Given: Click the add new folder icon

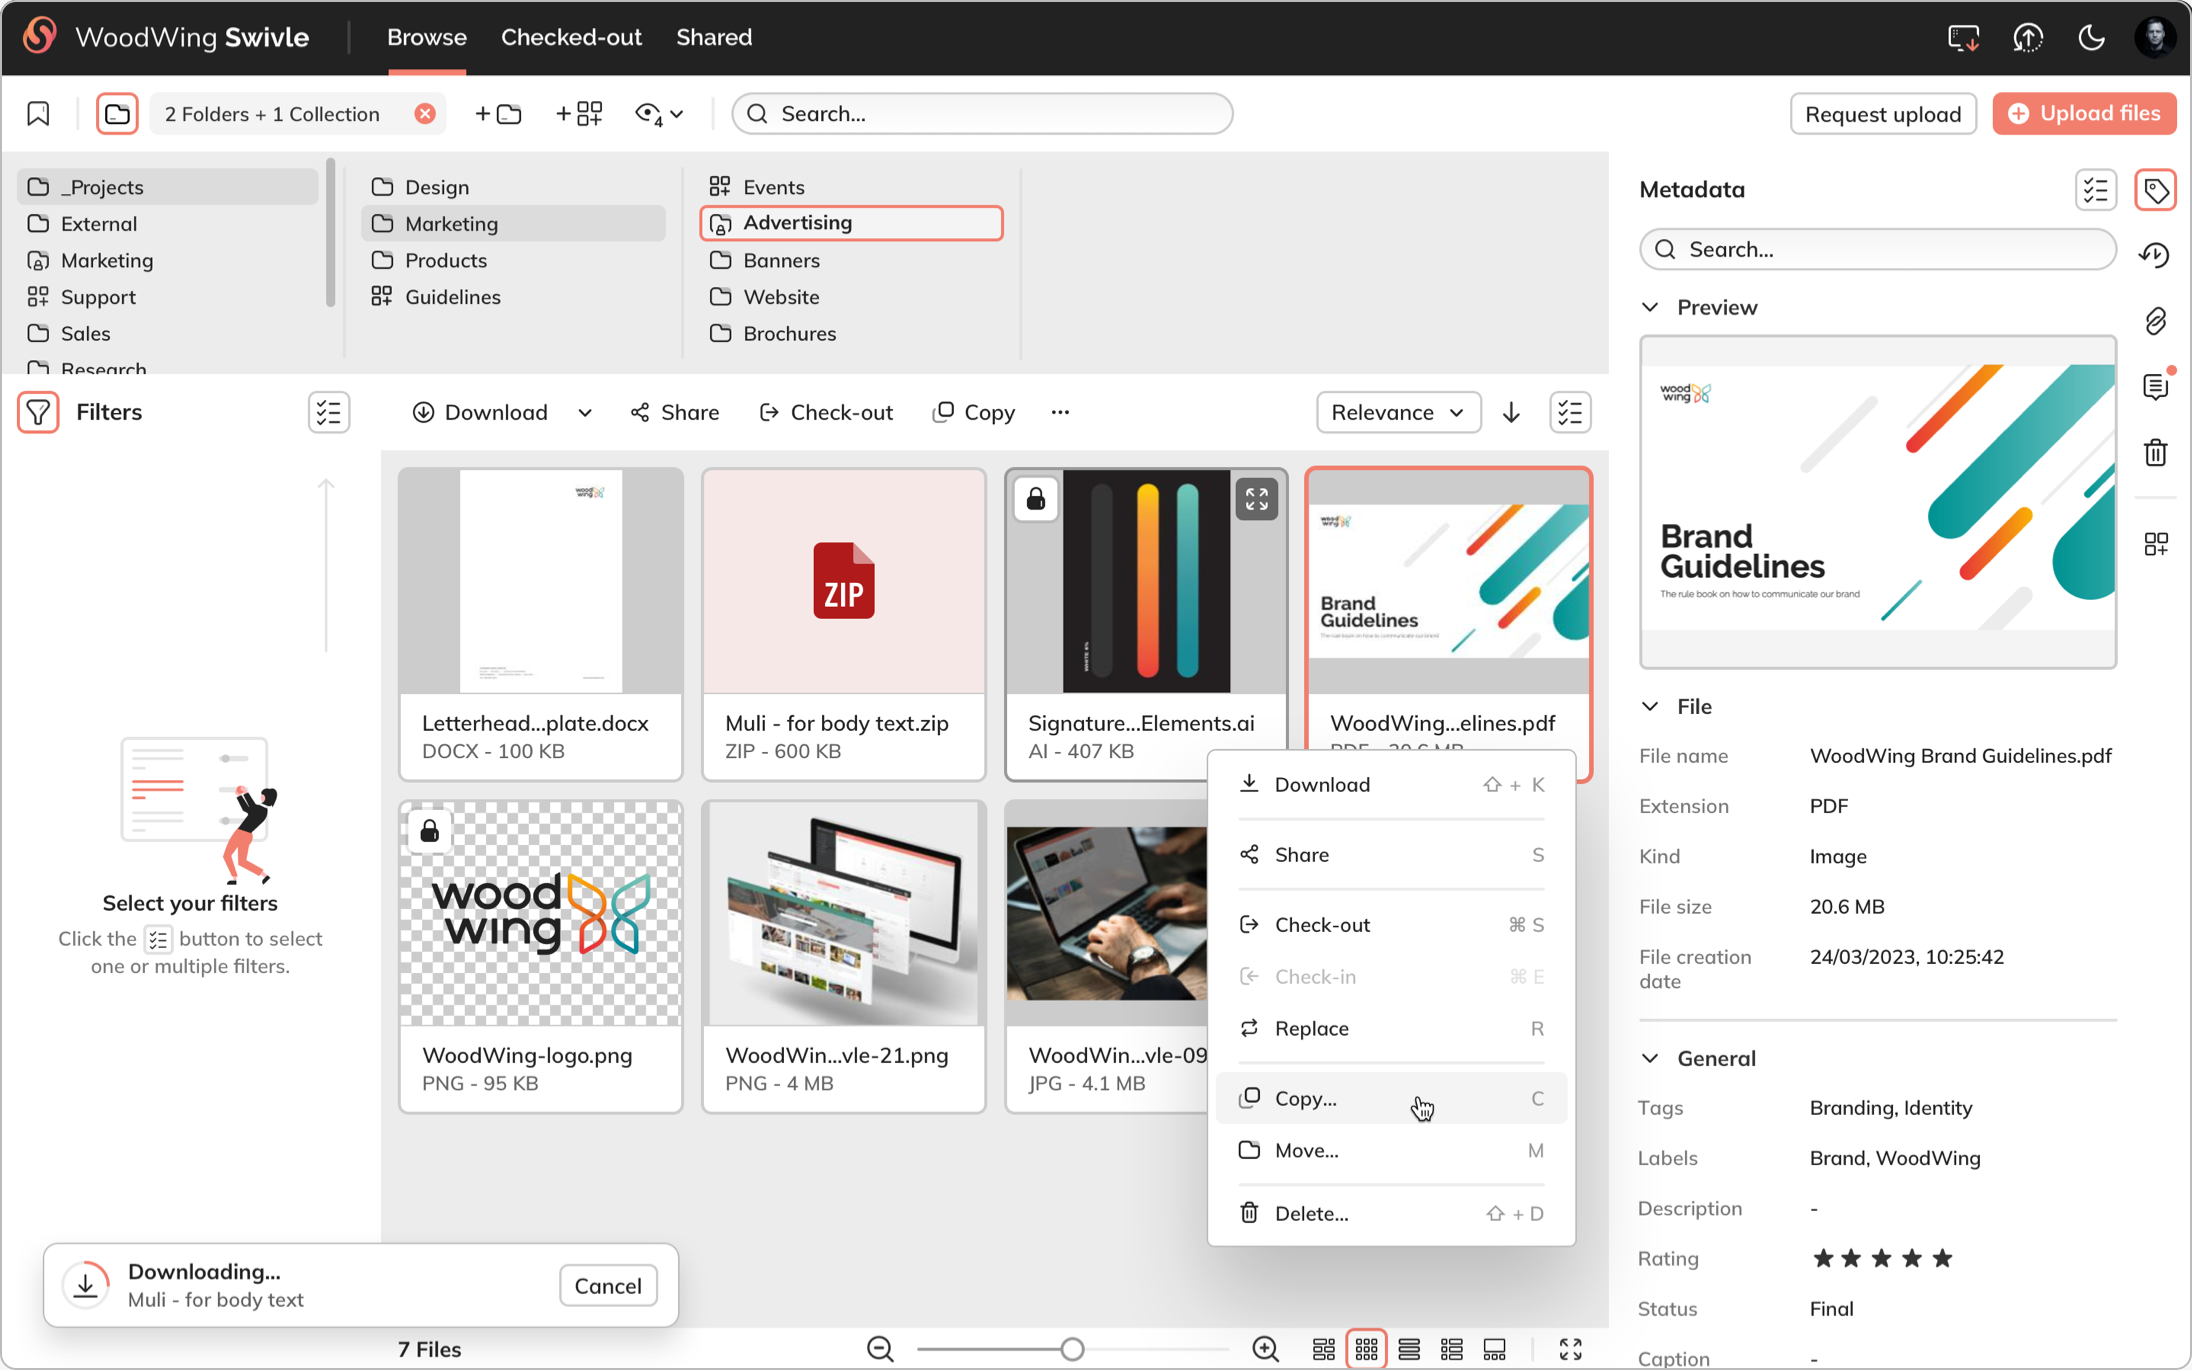Looking at the screenshot, I should [x=499, y=113].
